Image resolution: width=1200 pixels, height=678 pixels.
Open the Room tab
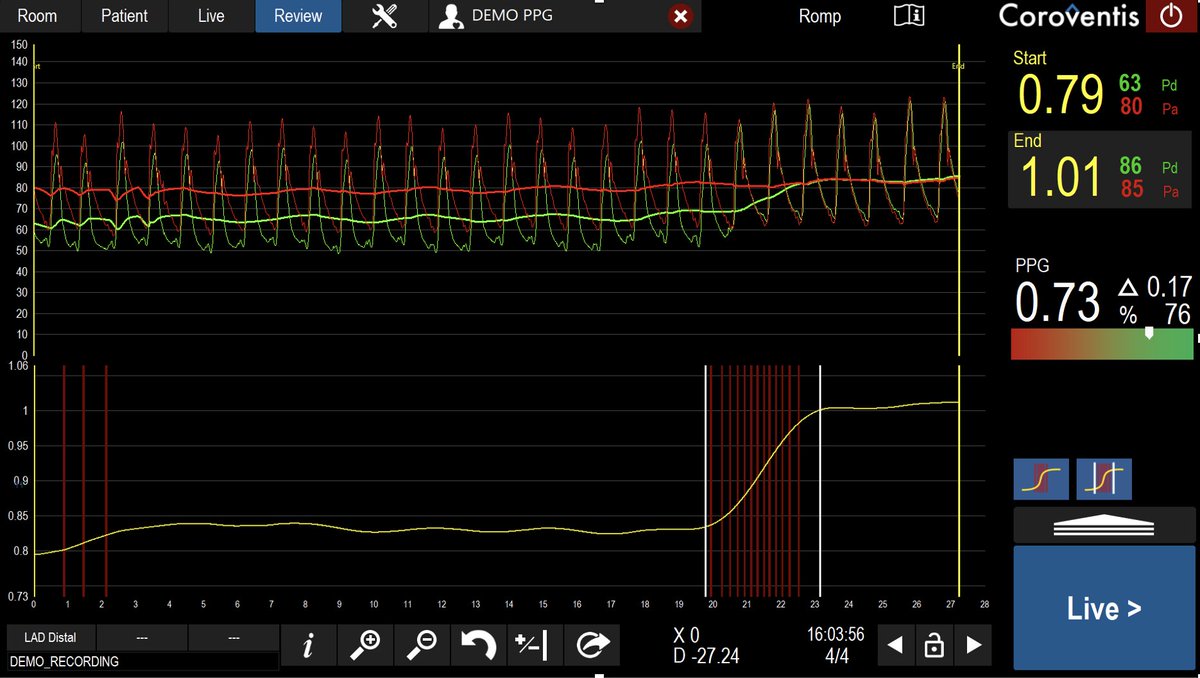click(x=38, y=16)
